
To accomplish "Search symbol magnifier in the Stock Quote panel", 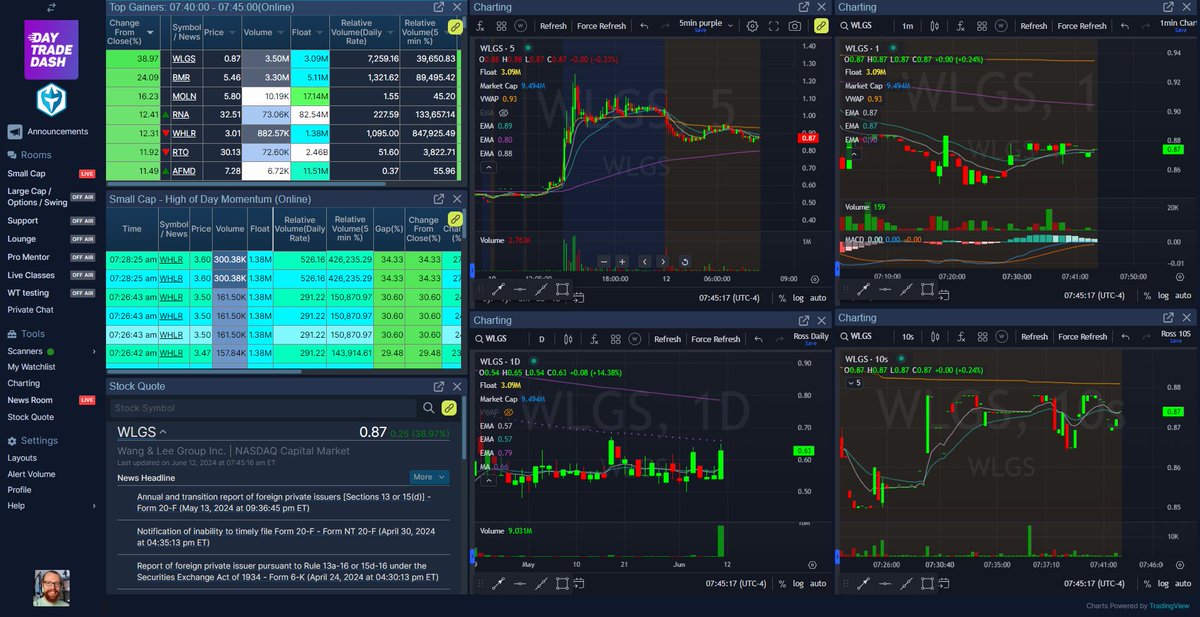I will click(x=429, y=408).
